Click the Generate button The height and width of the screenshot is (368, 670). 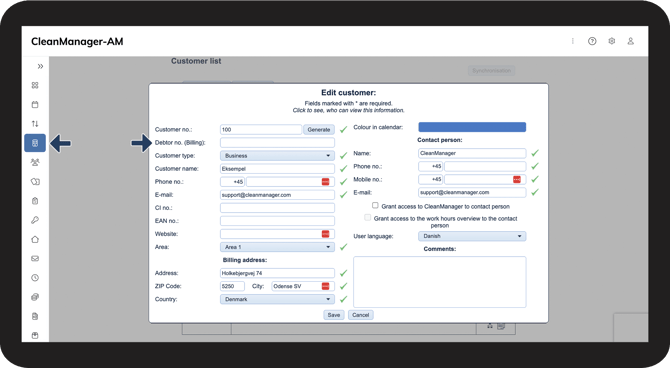319,130
